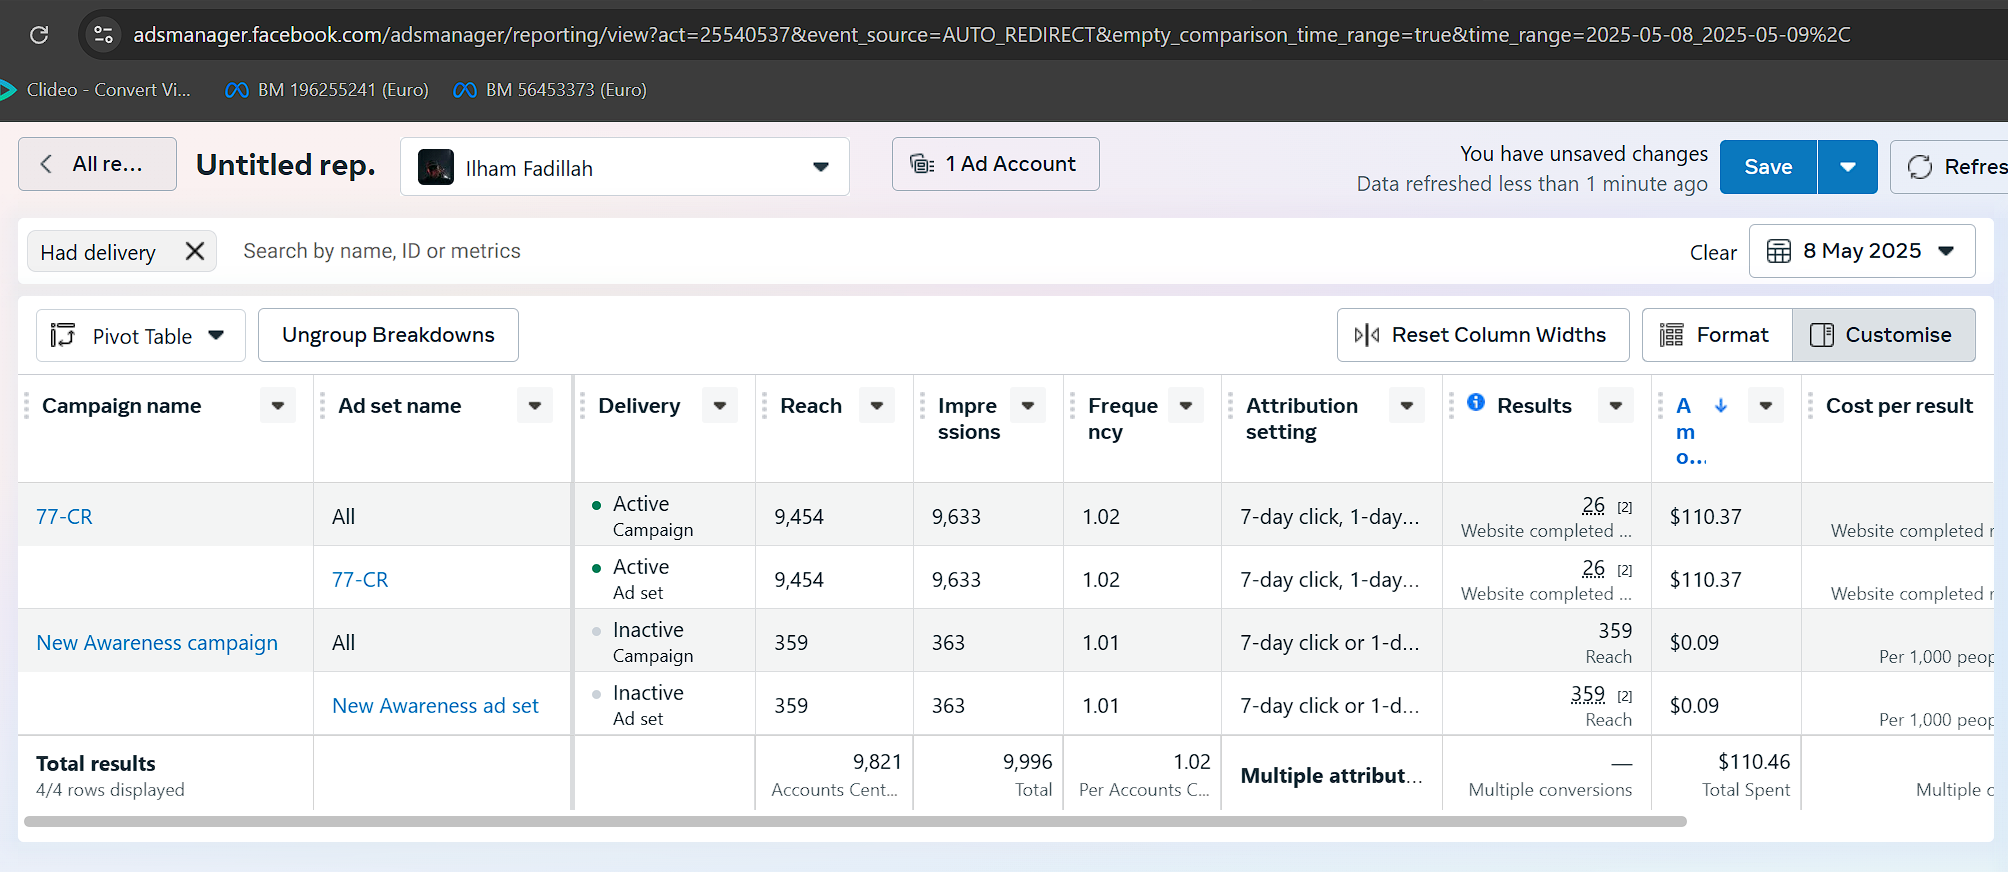Open Results column menu arrow
The height and width of the screenshot is (872, 2008).
pos(1616,405)
